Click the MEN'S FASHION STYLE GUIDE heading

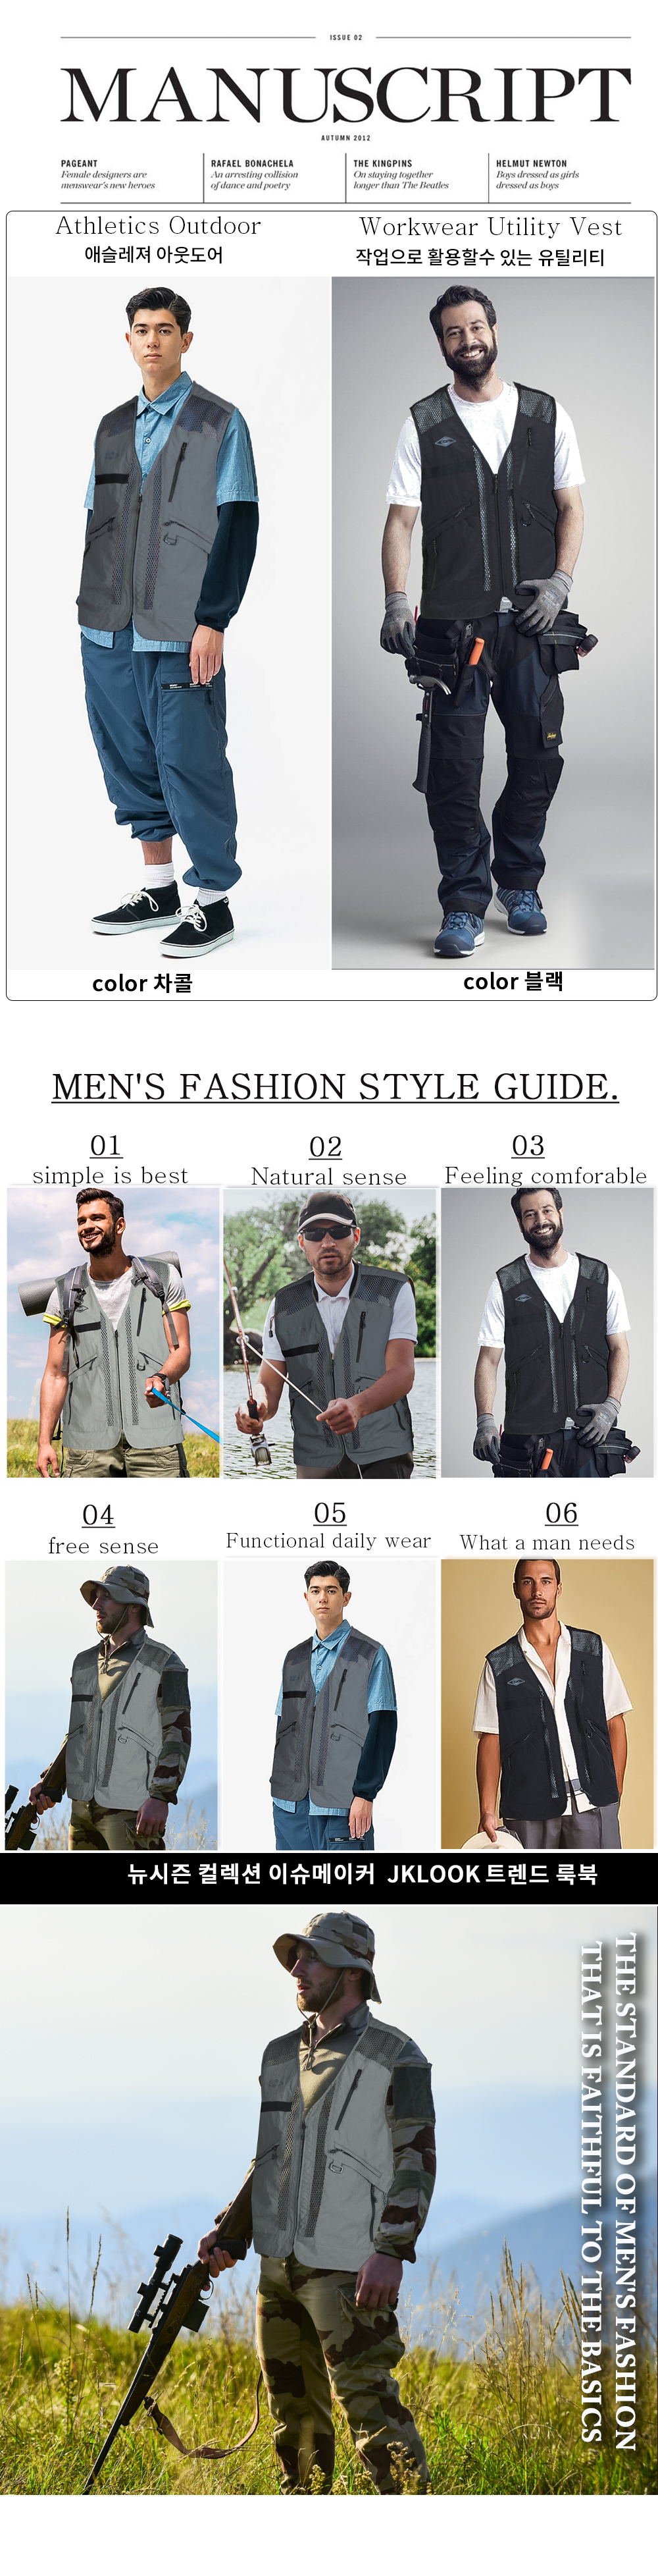click(x=335, y=1086)
